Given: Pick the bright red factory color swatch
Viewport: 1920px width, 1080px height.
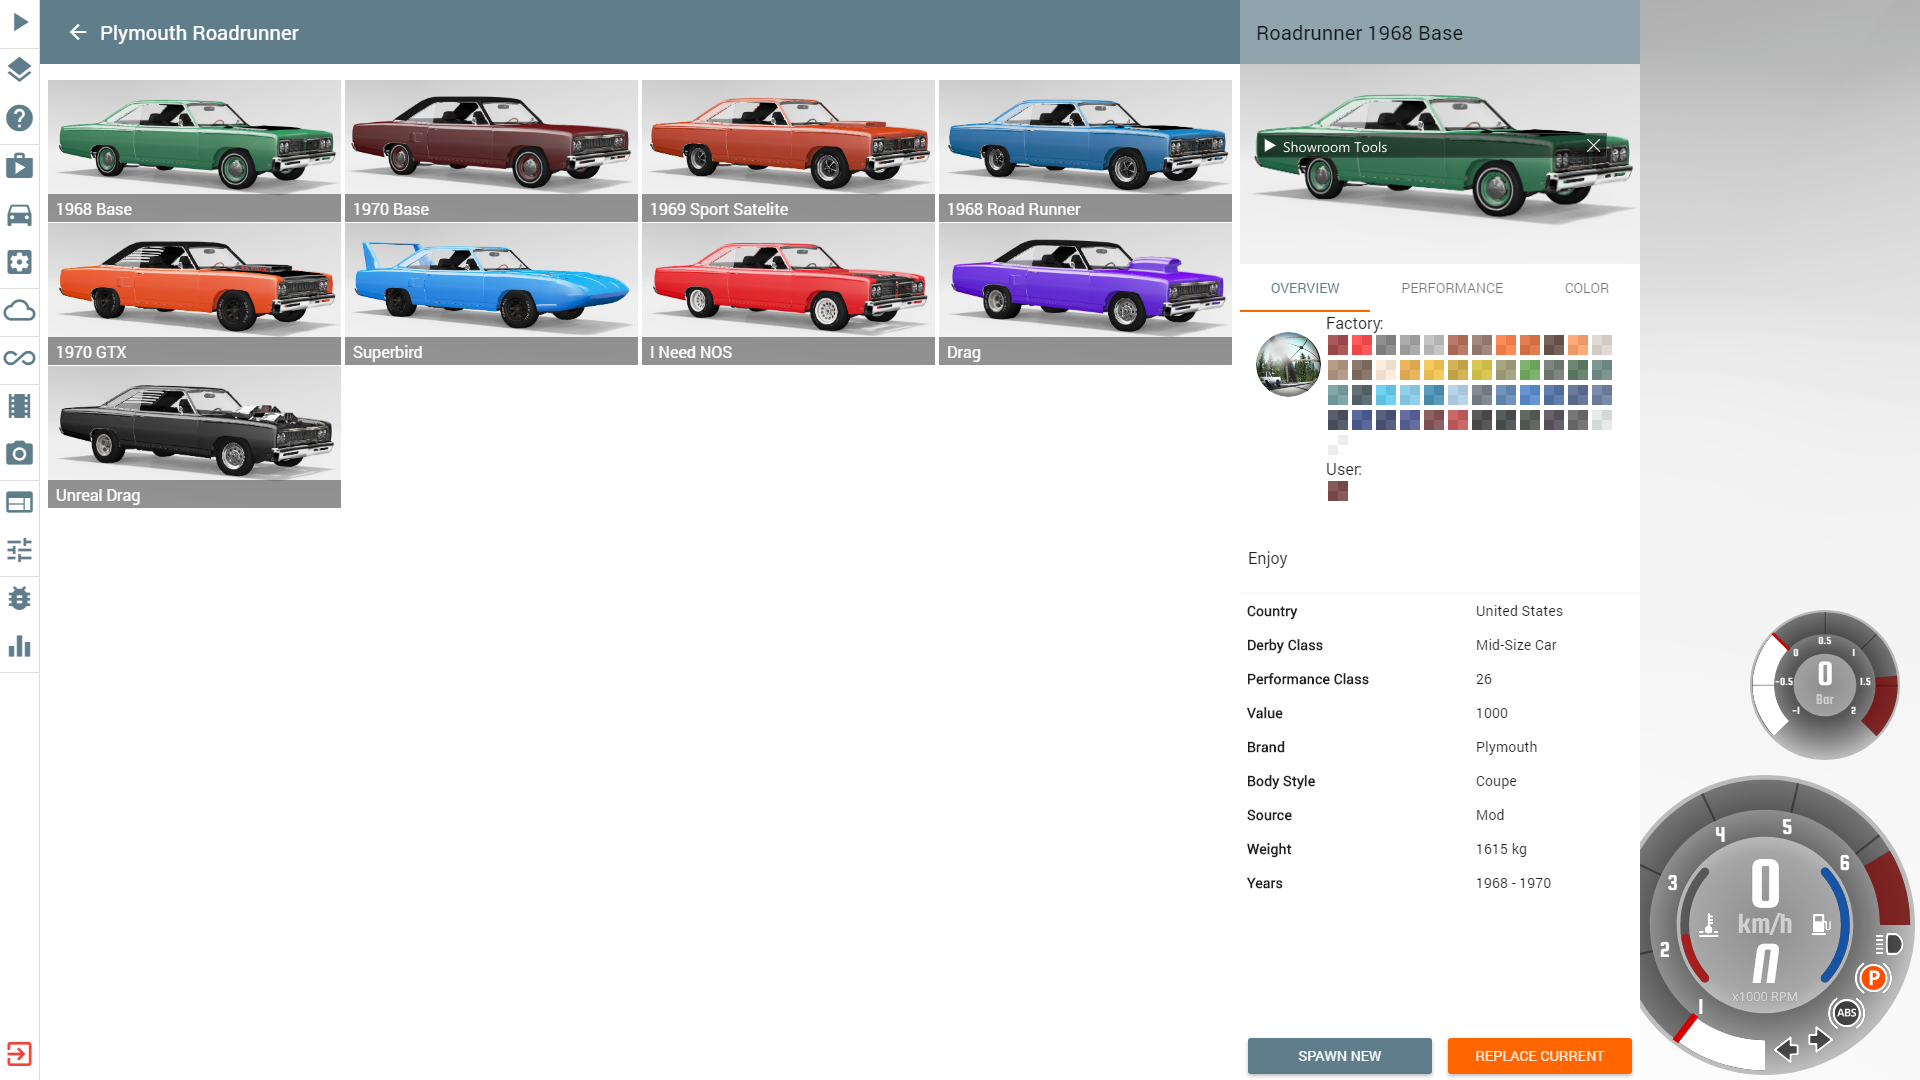Looking at the screenshot, I should [1361, 345].
